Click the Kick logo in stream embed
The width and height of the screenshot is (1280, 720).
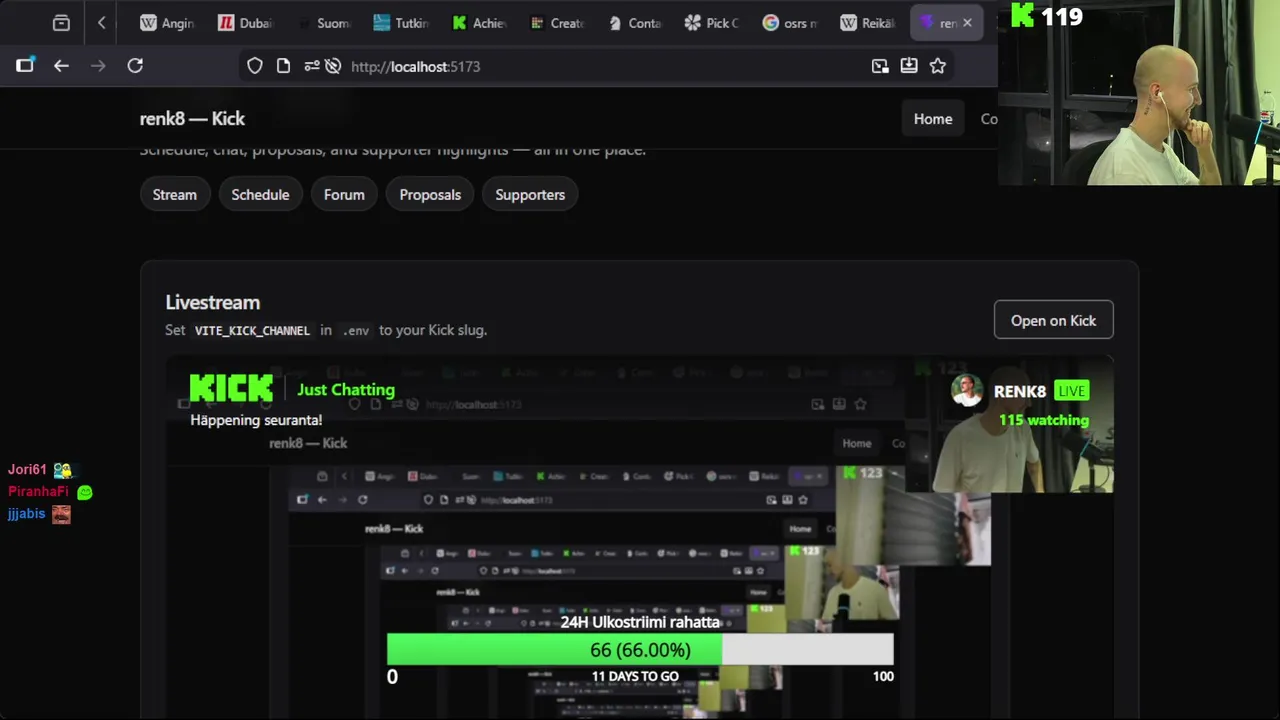point(231,388)
